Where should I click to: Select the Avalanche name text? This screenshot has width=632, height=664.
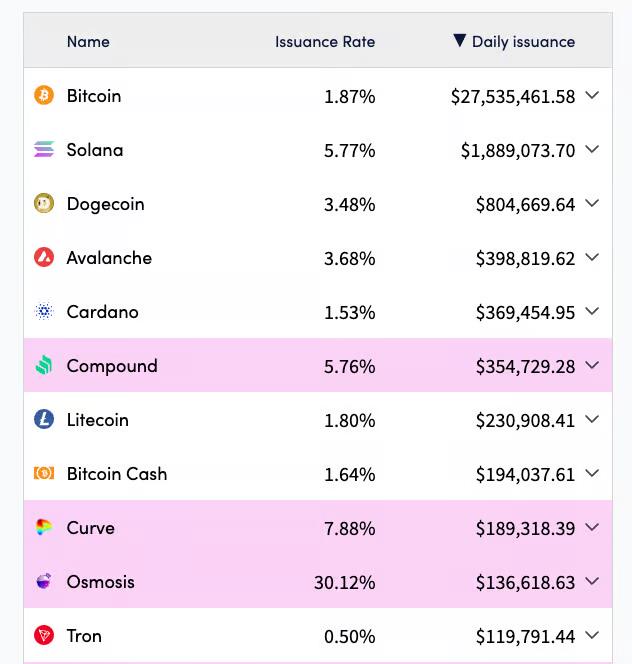[109, 258]
